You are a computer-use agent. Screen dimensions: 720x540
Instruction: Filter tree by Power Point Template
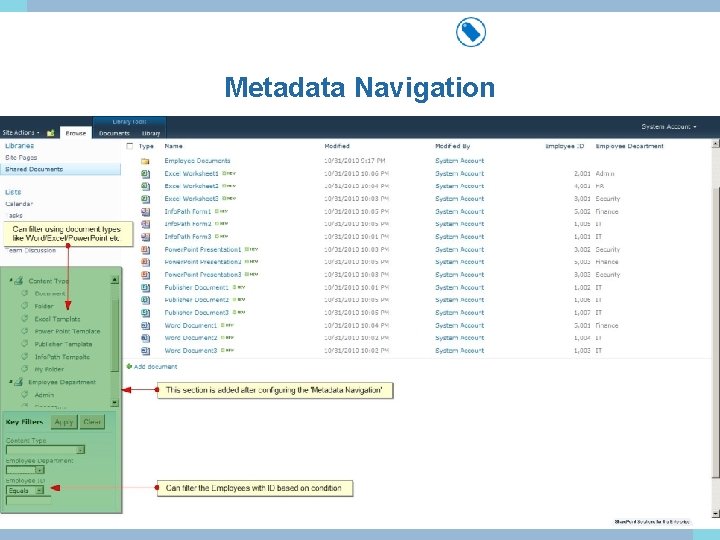(68, 331)
